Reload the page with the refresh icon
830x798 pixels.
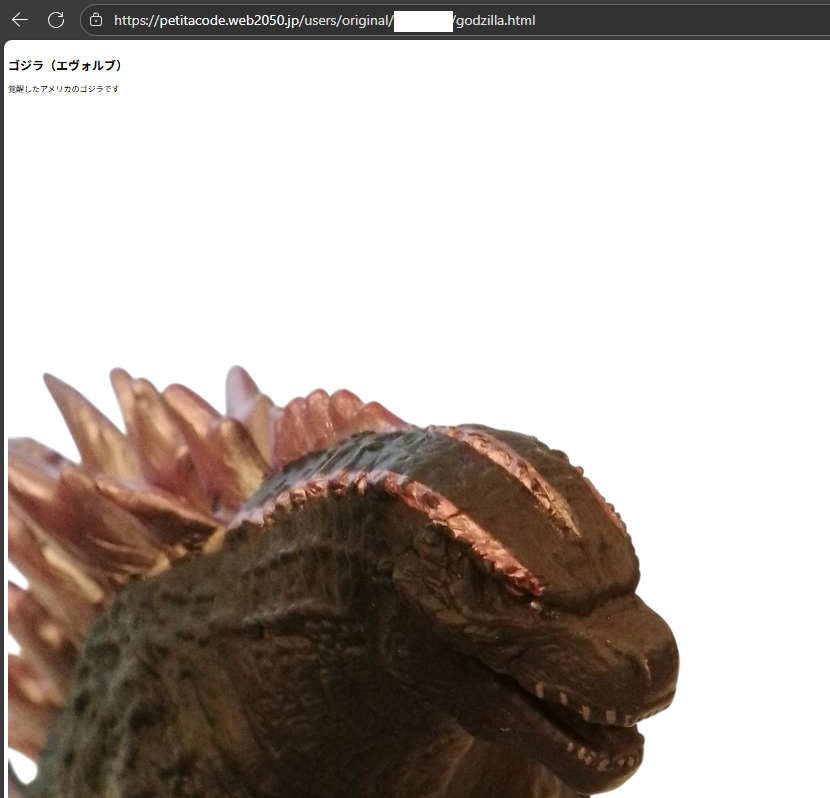(56, 20)
